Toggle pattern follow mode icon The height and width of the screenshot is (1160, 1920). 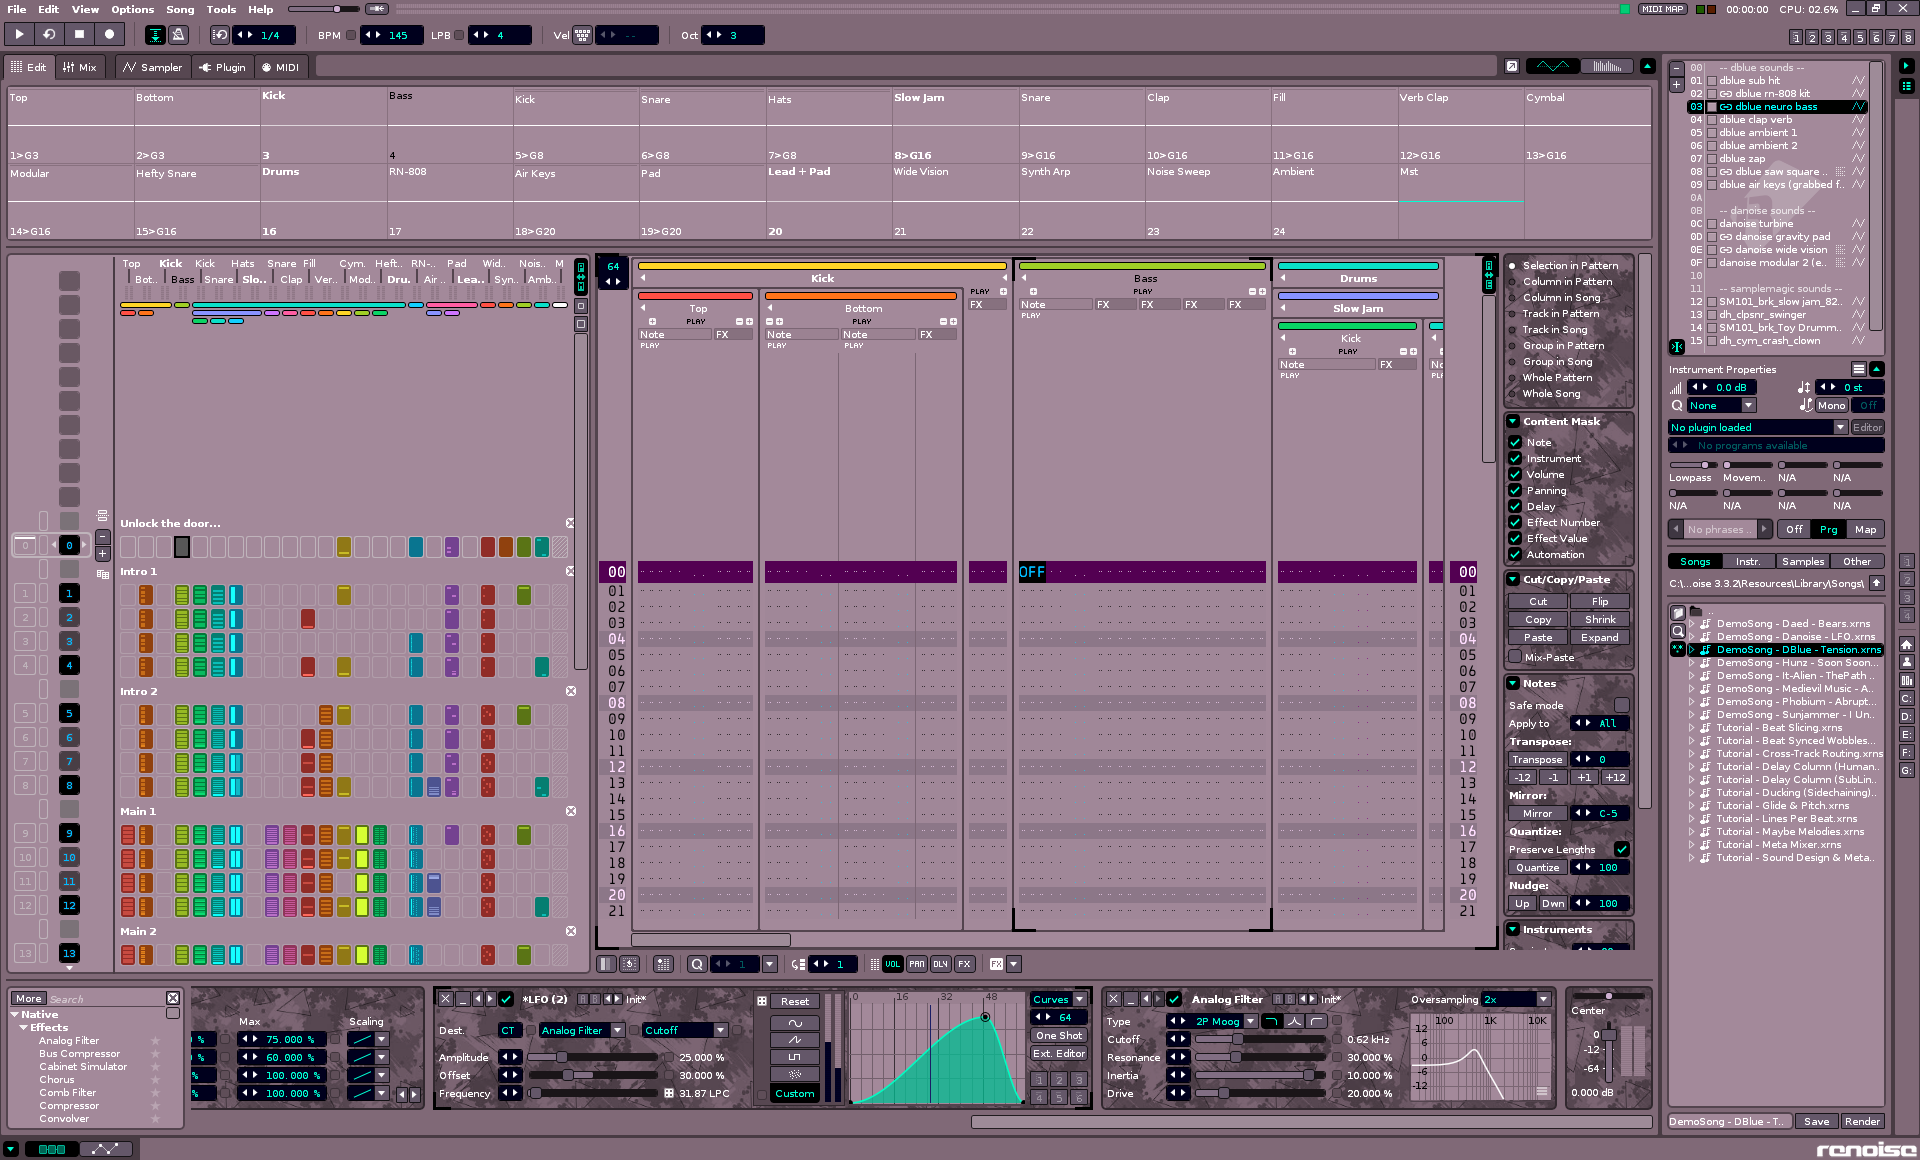pos(156,35)
